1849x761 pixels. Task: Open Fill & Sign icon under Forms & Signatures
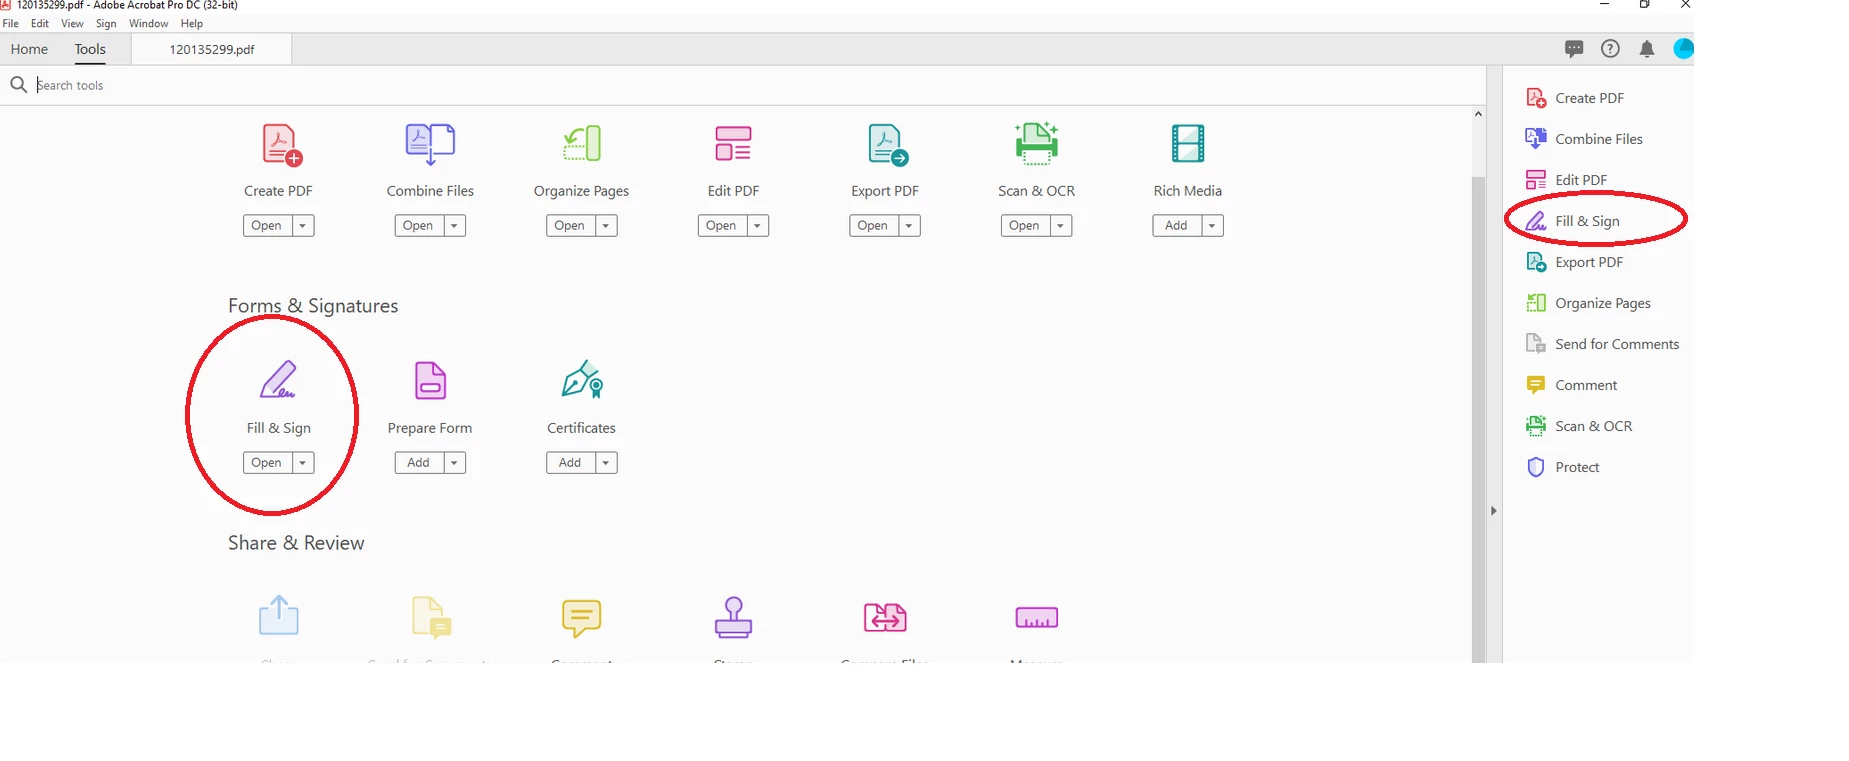point(278,379)
